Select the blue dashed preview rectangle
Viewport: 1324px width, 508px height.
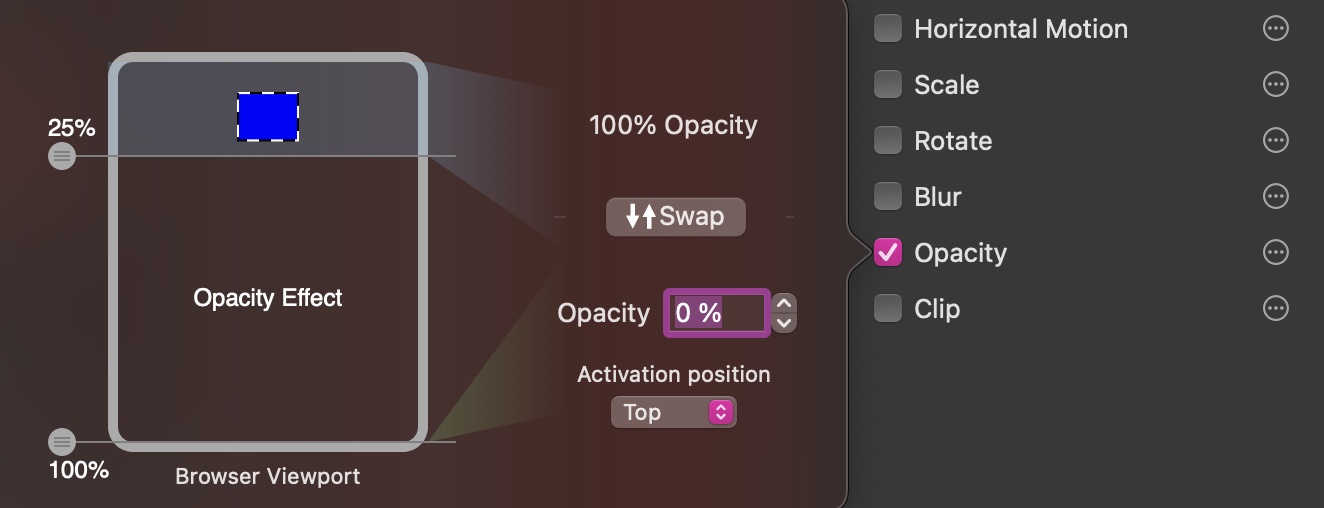pos(268,117)
